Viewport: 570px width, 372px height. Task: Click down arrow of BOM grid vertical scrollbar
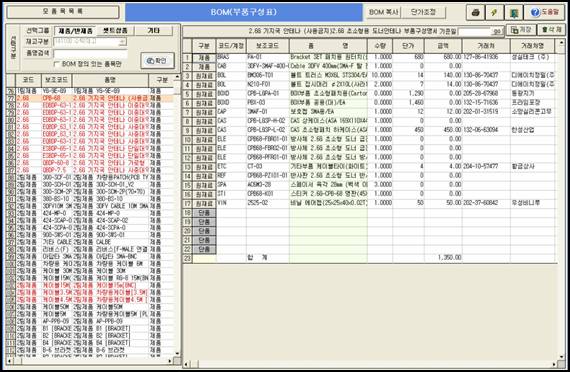pos(561,357)
